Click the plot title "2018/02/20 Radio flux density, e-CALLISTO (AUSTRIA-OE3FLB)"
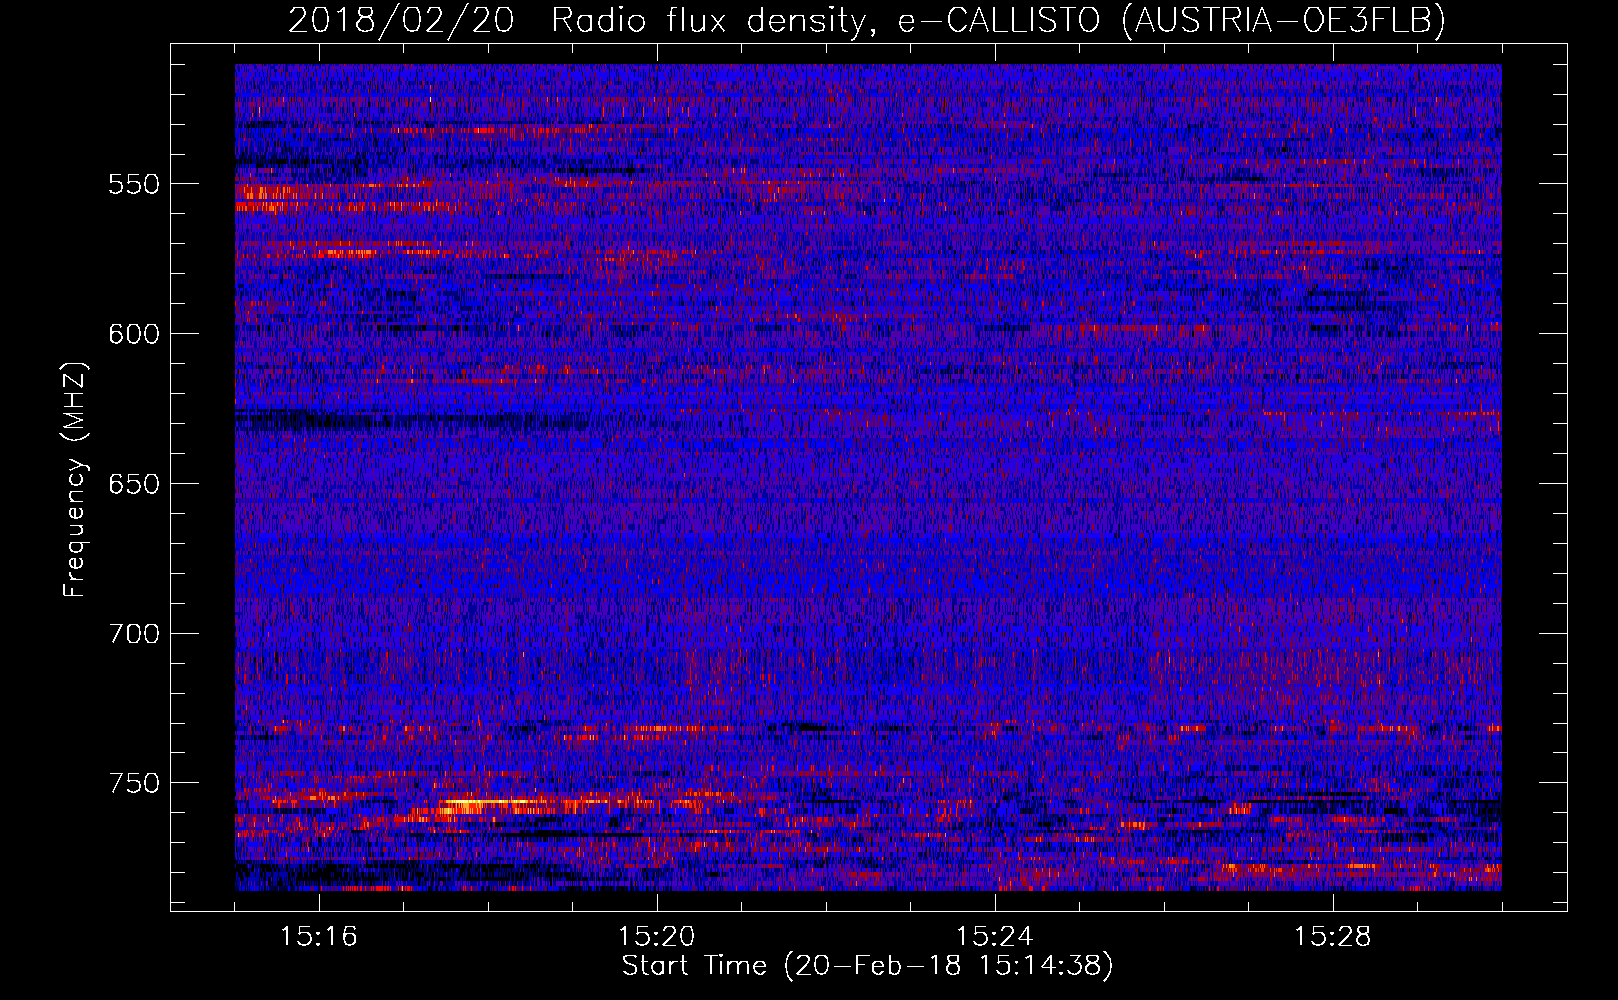This screenshot has height=1000, width=1618. tap(867, 20)
